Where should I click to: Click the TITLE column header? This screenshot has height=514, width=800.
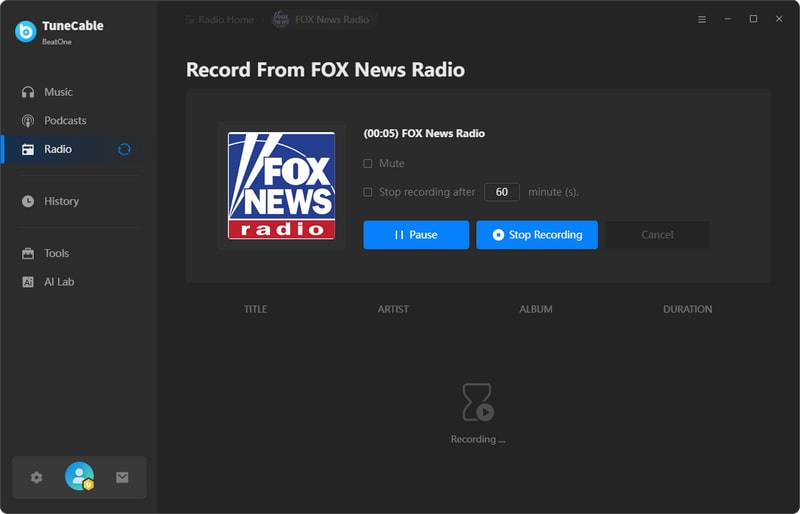point(256,309)
